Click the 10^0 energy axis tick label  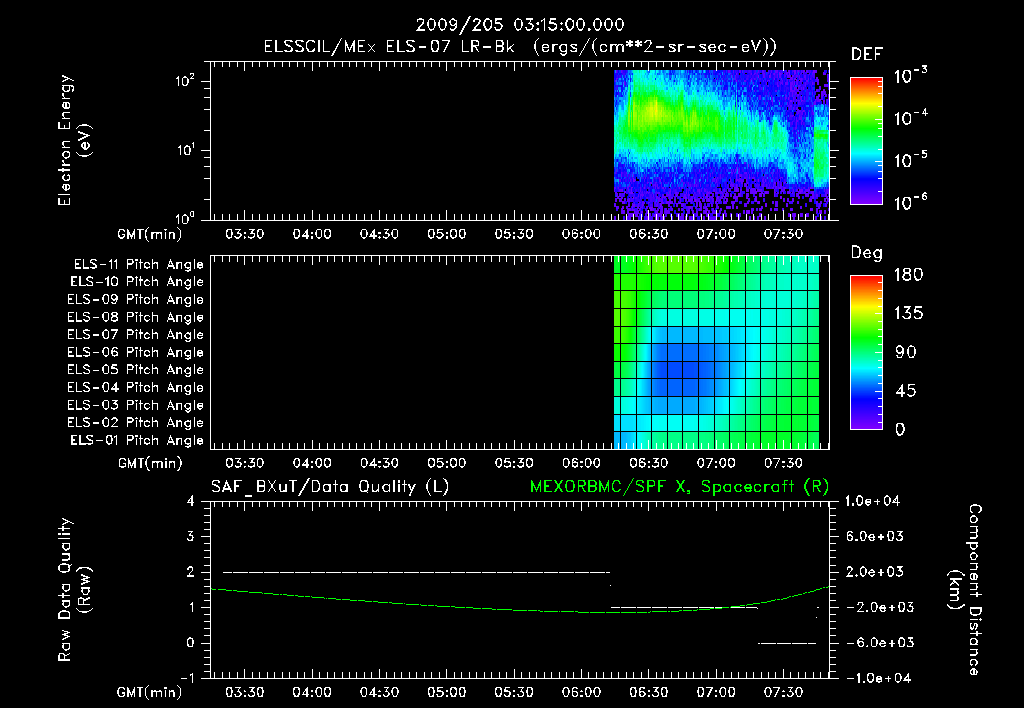[185, 217]
